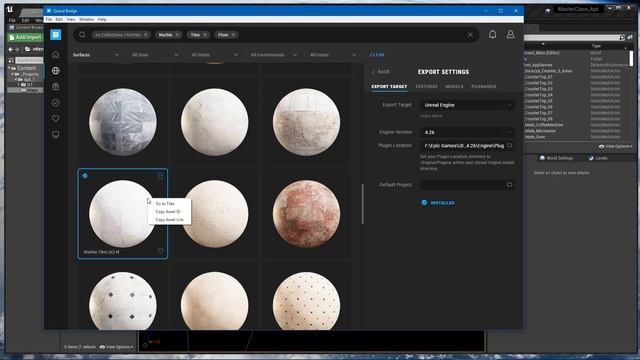Toggle selection checkmark on Marble Tiles card

click(85, 176)
